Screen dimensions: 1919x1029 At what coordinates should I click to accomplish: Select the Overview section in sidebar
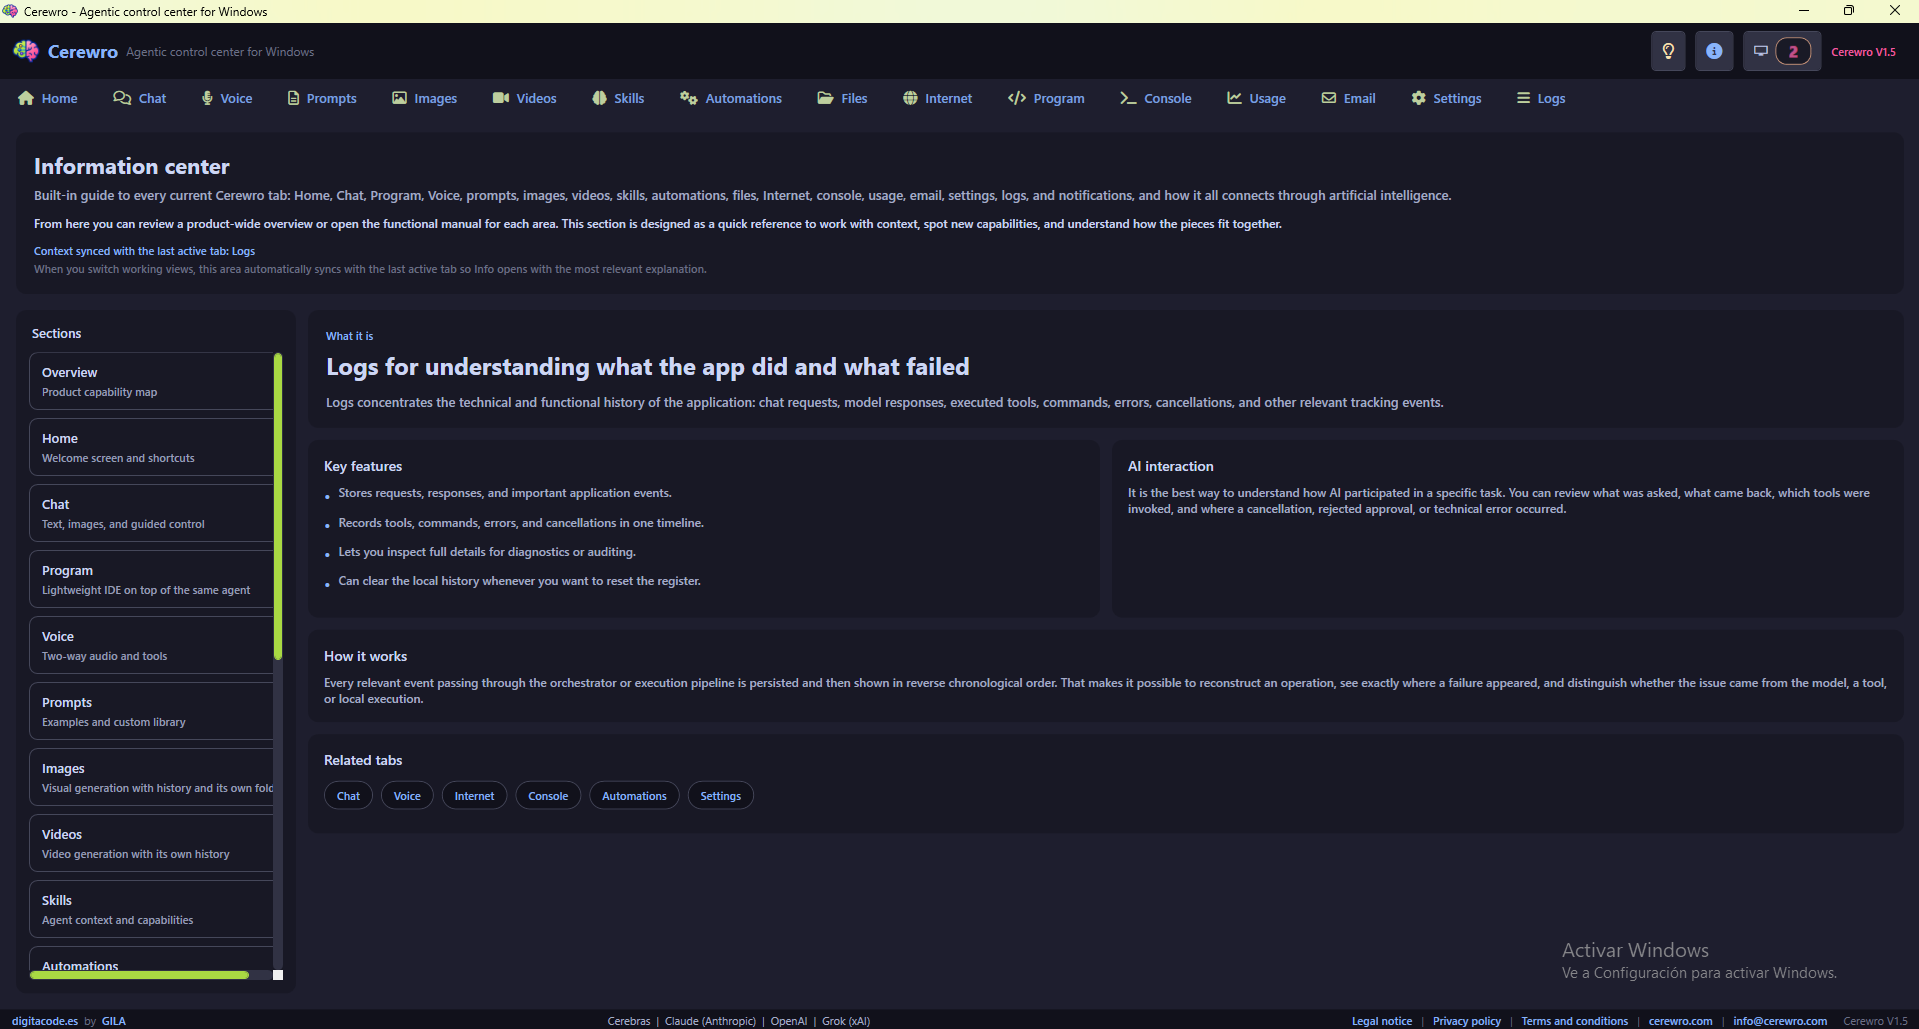(x=151, y=381)
